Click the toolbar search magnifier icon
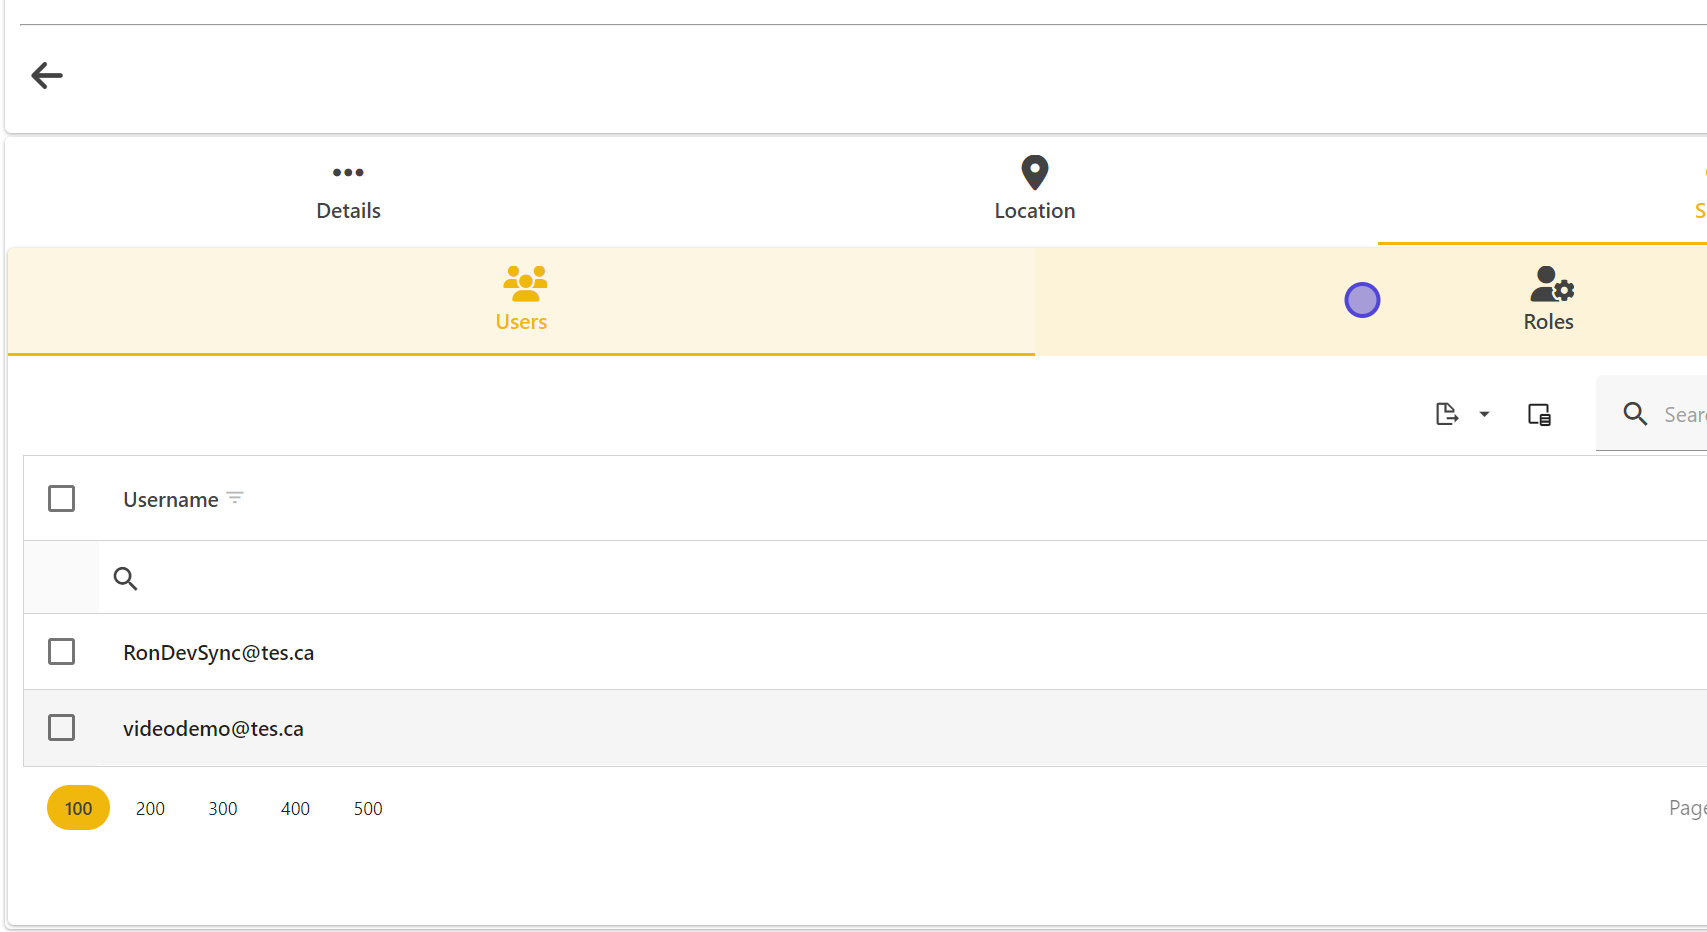 [x=1635, y=414]
